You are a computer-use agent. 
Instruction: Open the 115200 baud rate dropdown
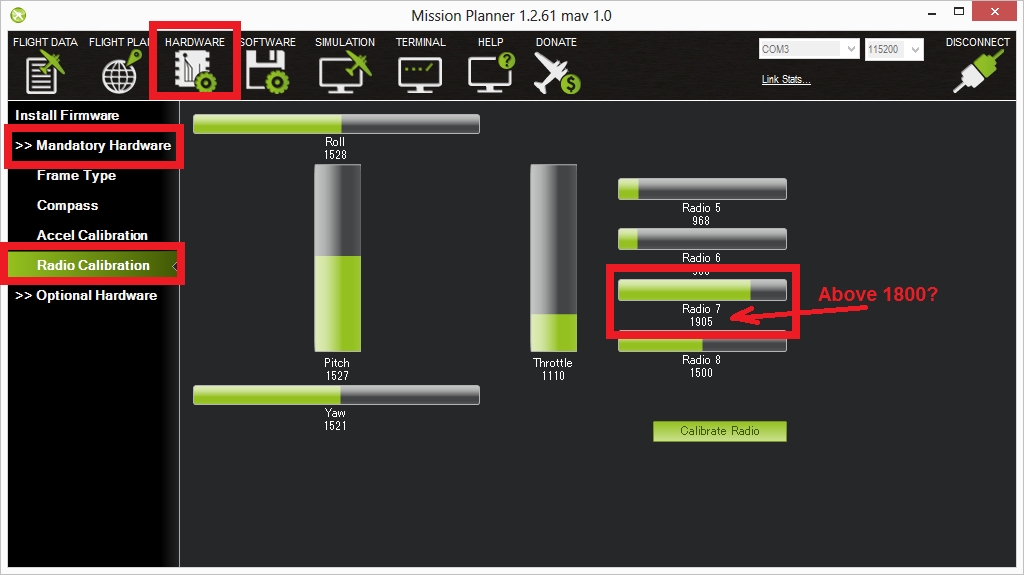pos(893,49)
